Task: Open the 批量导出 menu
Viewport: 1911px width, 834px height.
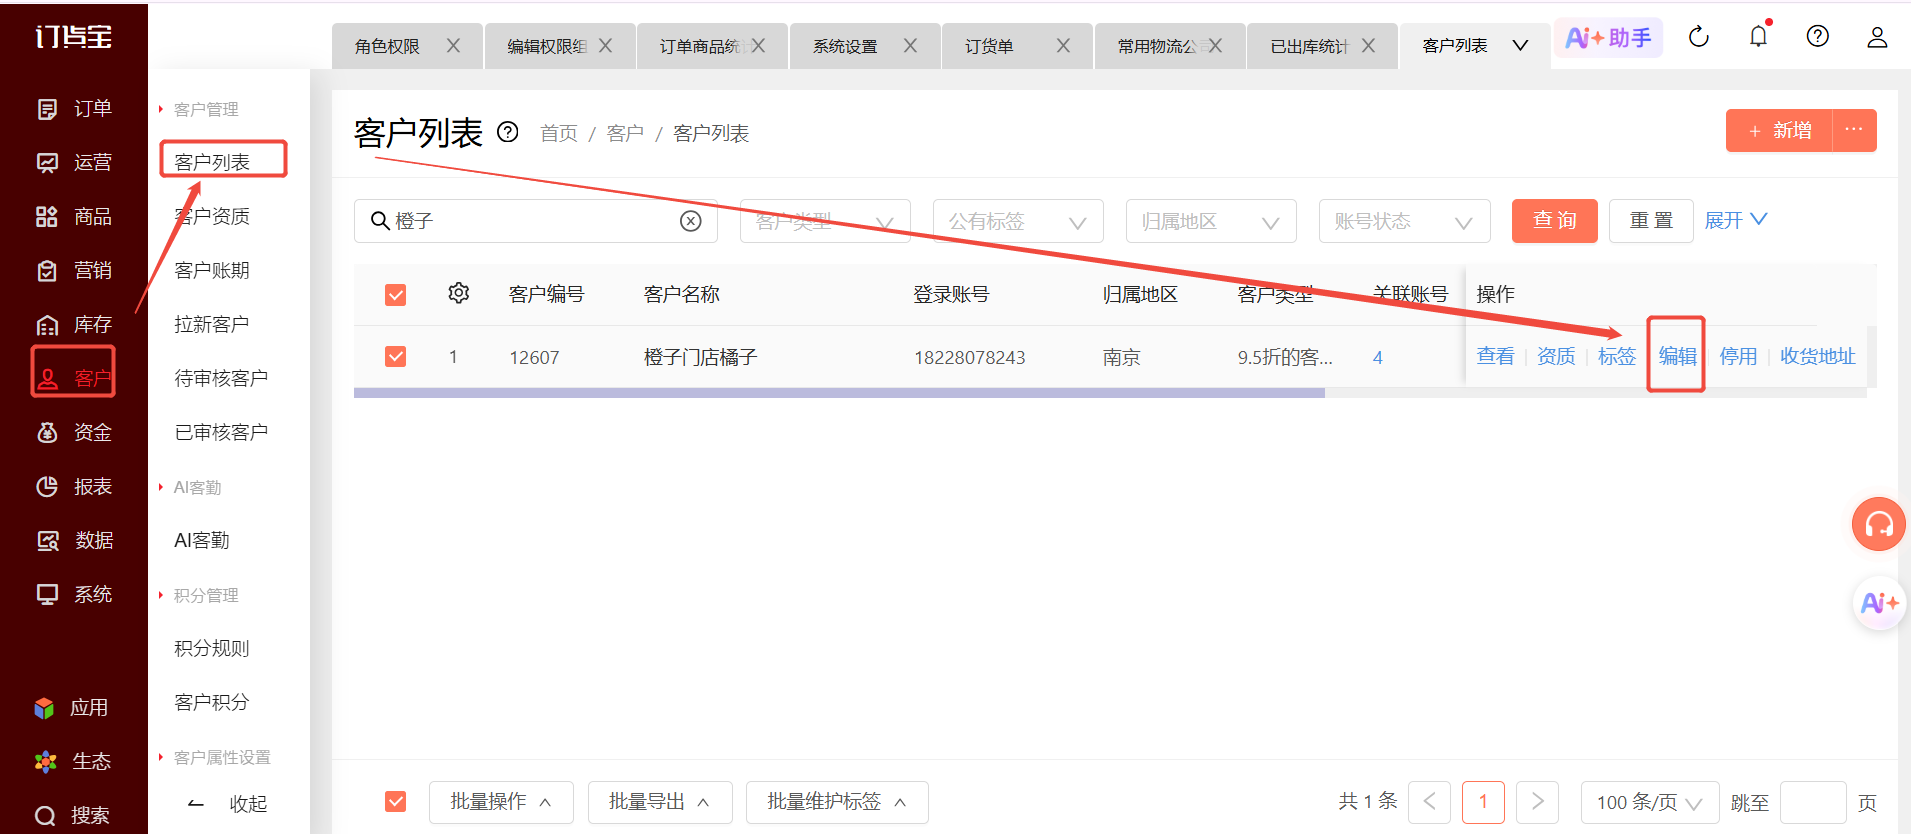Action: (660, 802)
